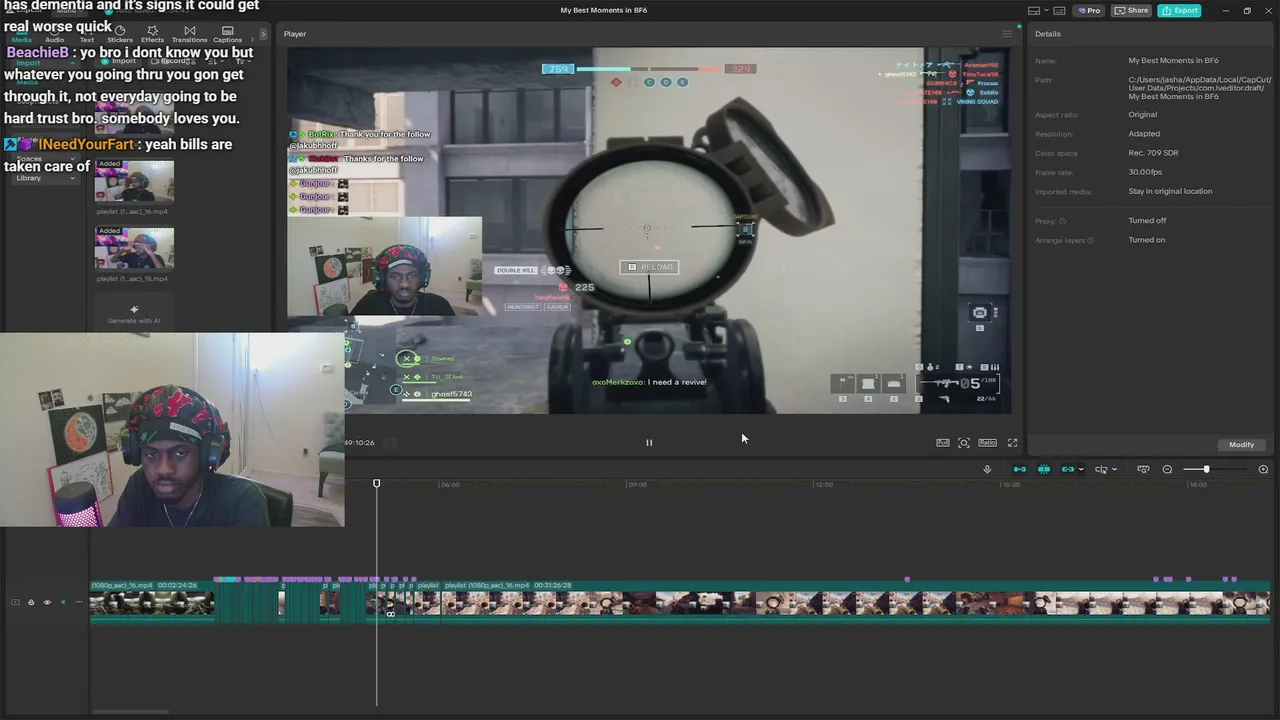Open the Effects tab

point(152,35)
